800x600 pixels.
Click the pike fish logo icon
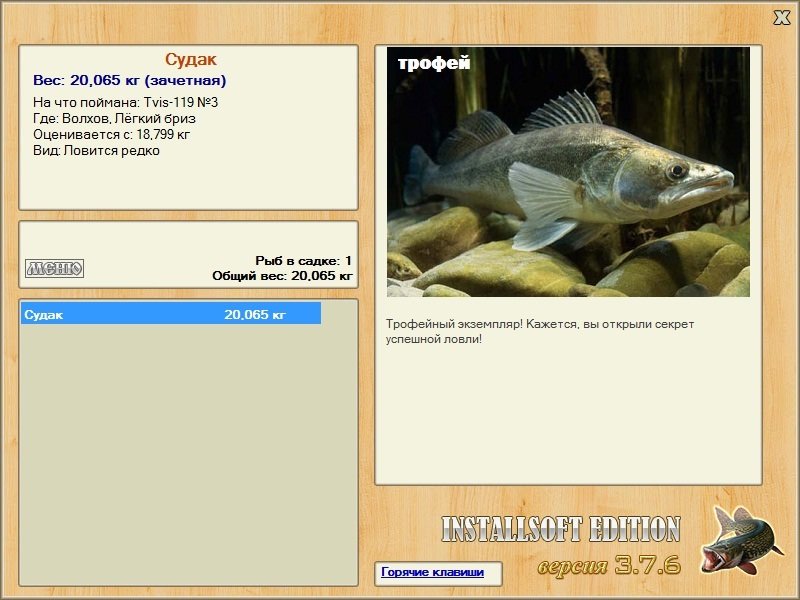741,540
